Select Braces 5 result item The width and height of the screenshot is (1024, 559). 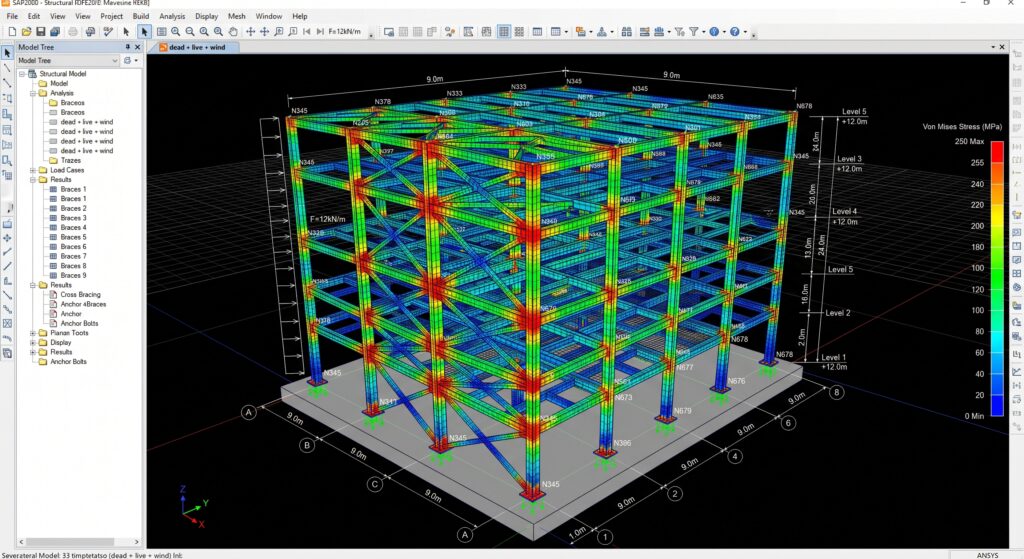click(73, 237)
